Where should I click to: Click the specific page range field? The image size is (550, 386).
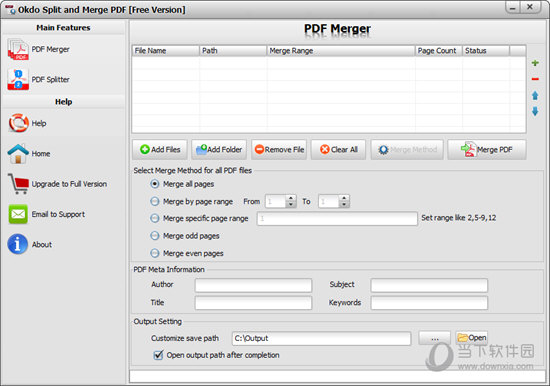[337, 218]
